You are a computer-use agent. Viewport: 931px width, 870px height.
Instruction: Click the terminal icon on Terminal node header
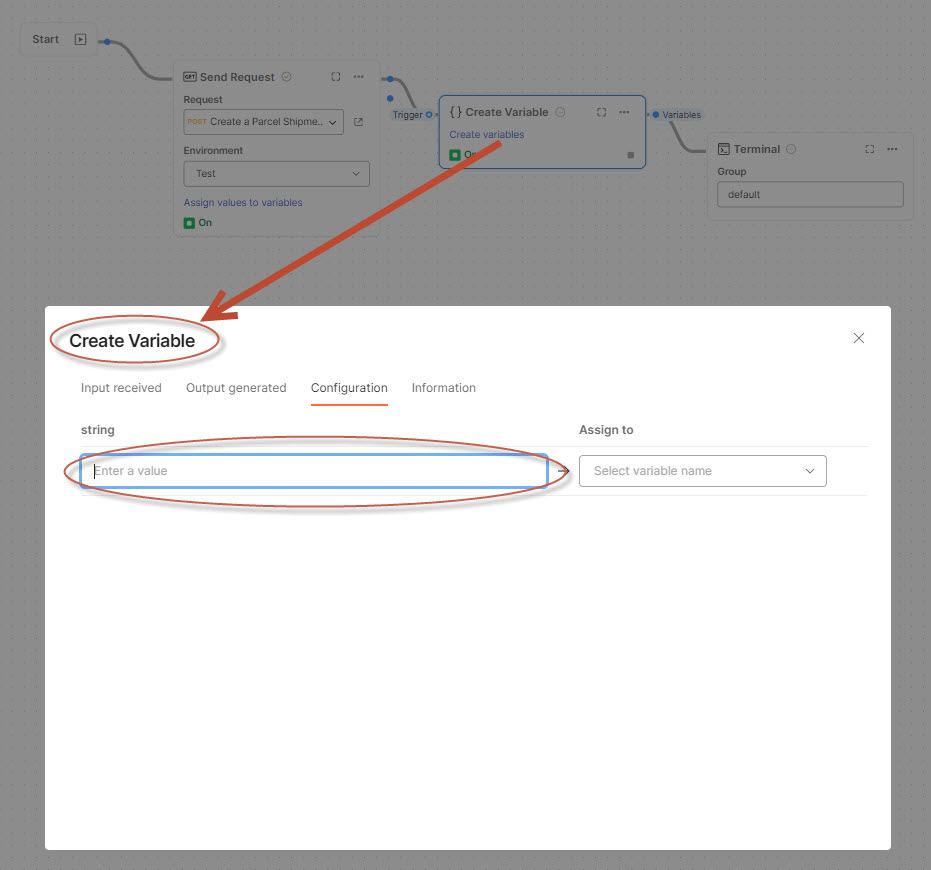click(x=722, y=148)
